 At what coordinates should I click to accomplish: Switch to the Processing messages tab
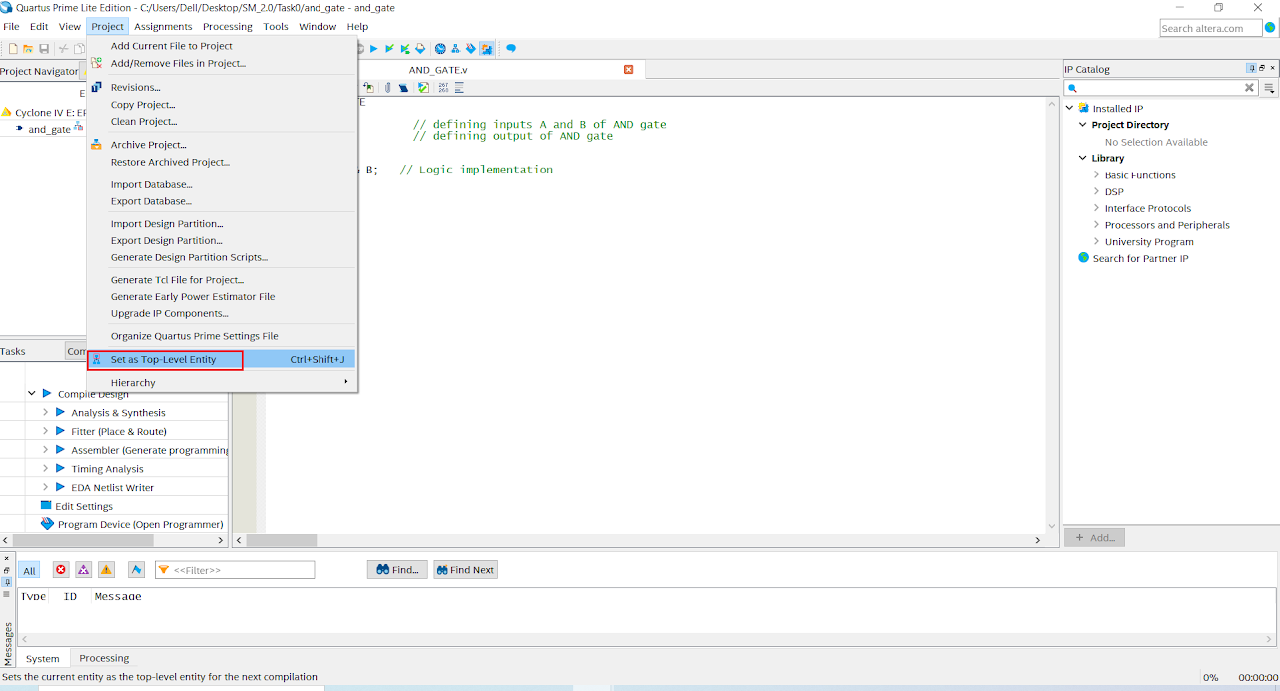[x=104, y=658]
